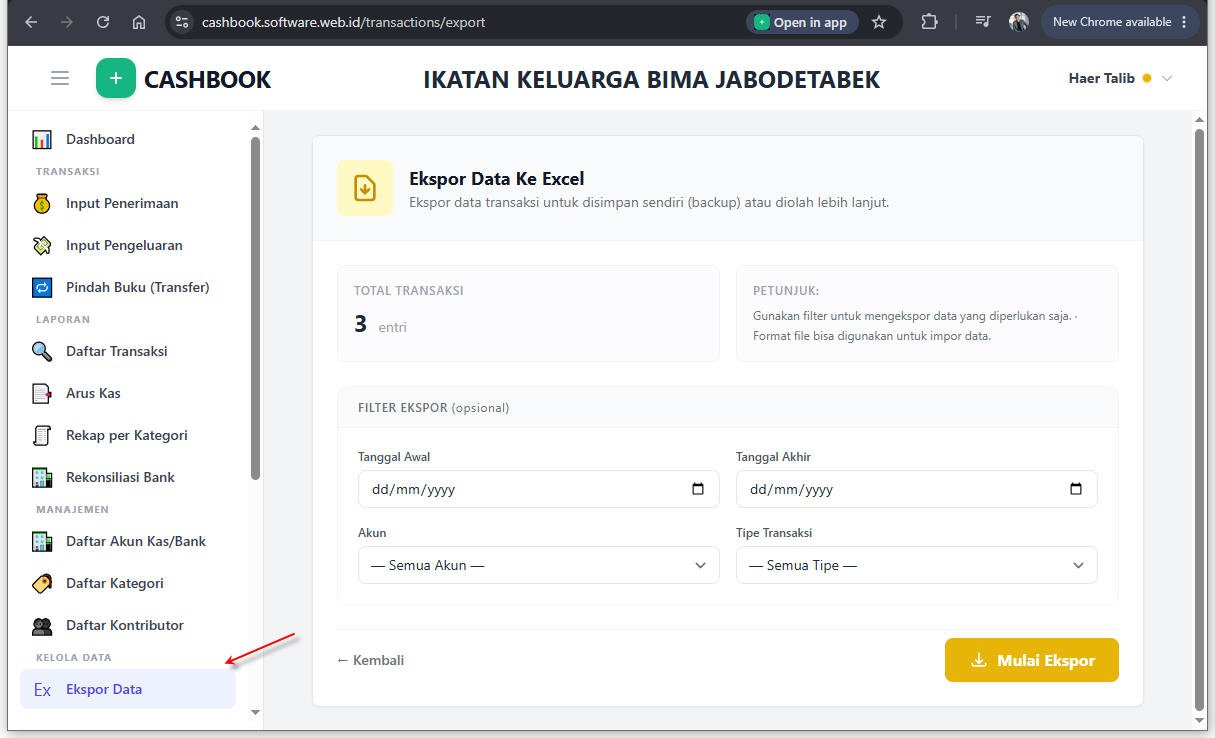
Task: Open Rekap per Kategori
Action: point(128,435)
